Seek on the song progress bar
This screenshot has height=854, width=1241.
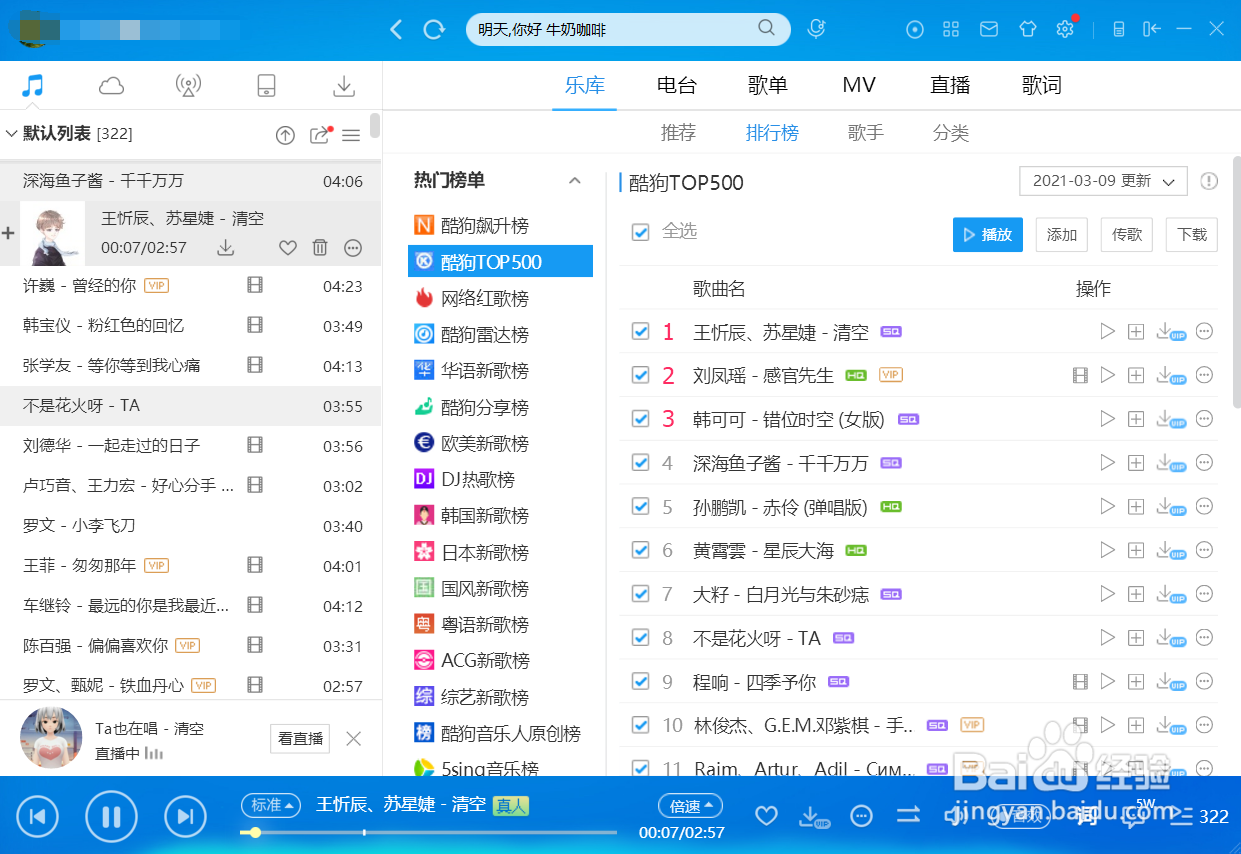coord(429,832)
